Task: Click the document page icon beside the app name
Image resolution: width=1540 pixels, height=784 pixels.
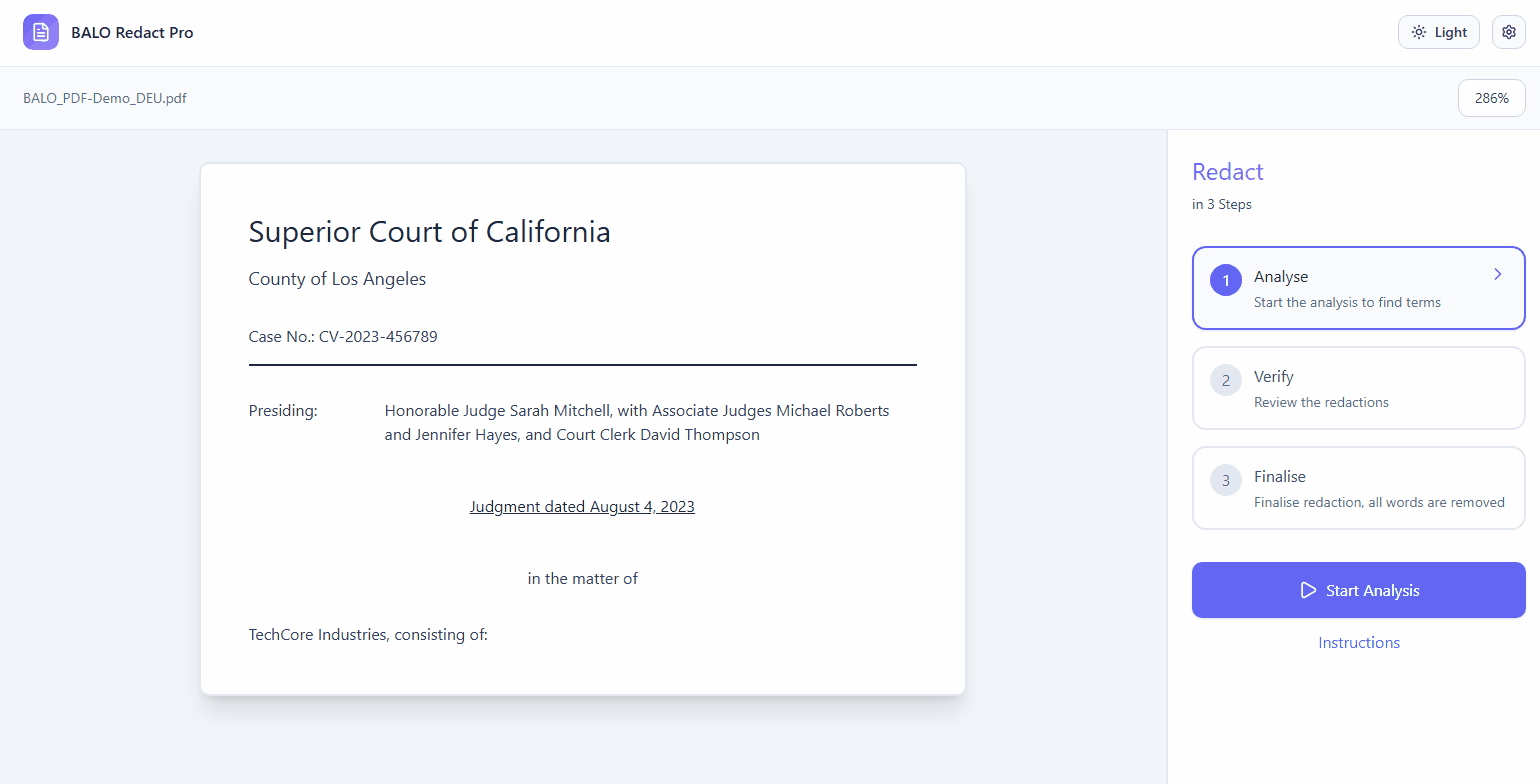Action: click(x=41, y=31)
